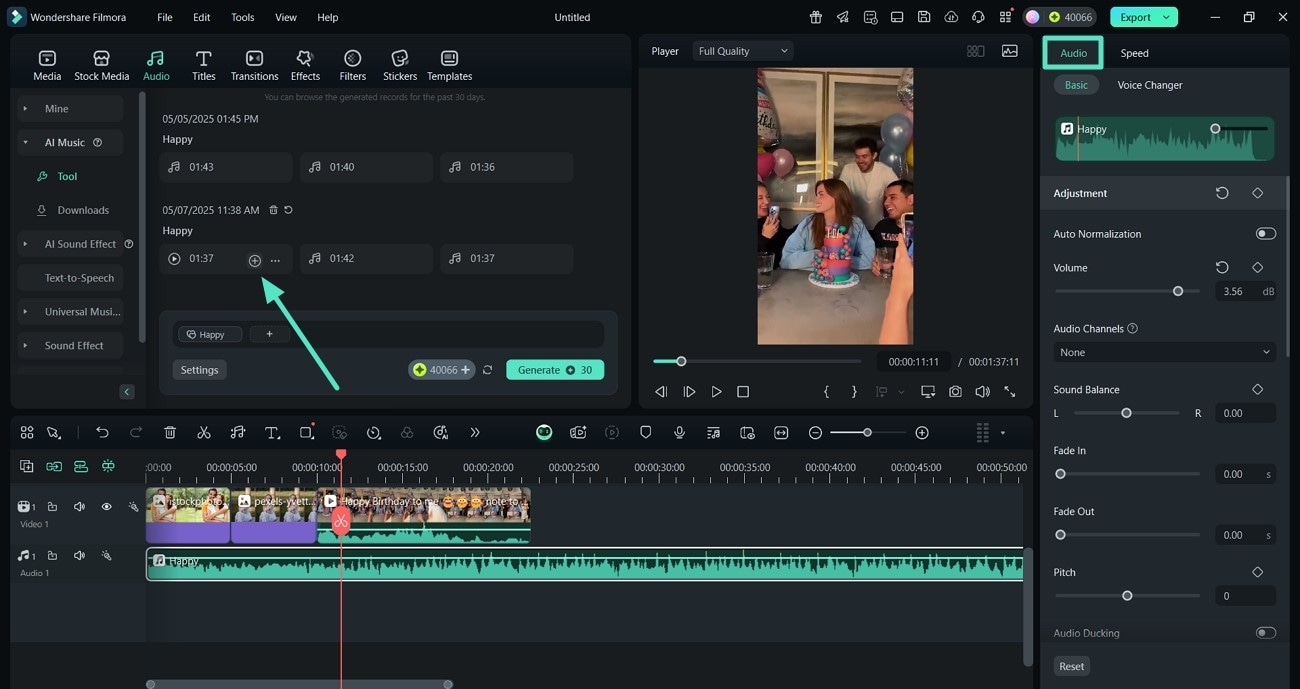Reset Volume with its circular arrow icon
The height and width of the screenshot is (689, 1300).
click(1222, 268)
